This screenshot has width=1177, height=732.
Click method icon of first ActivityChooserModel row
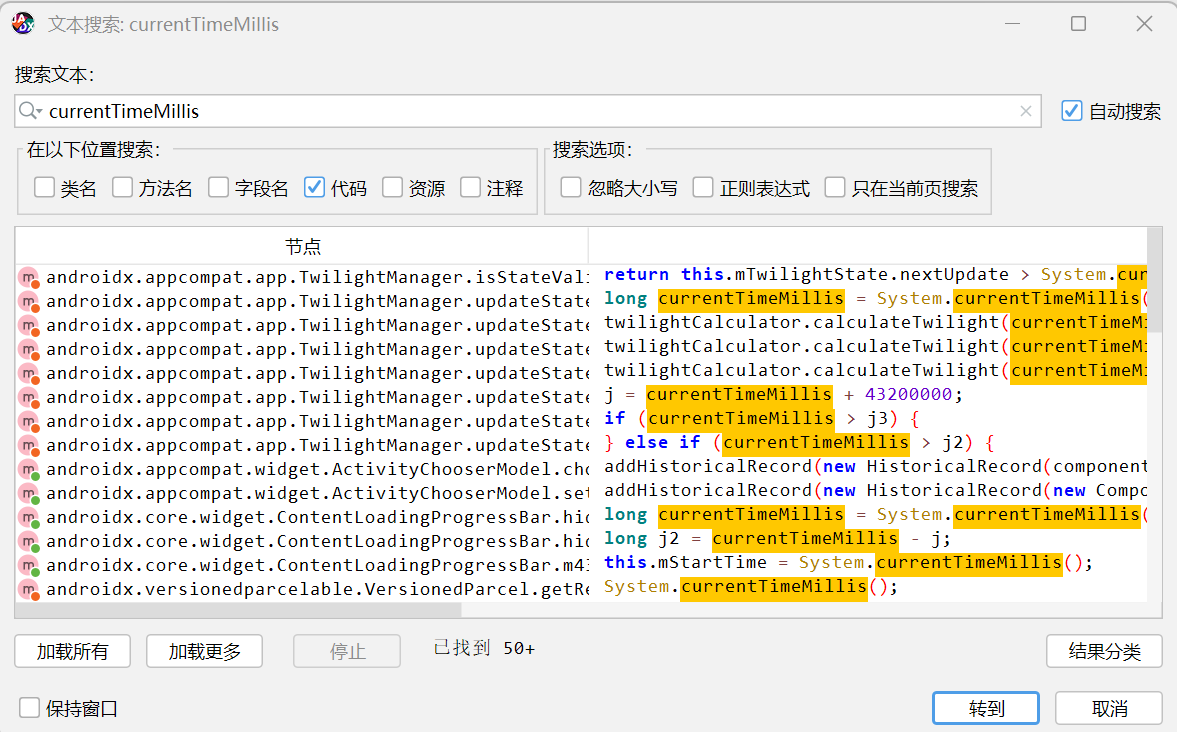click(x=28, y=470)
